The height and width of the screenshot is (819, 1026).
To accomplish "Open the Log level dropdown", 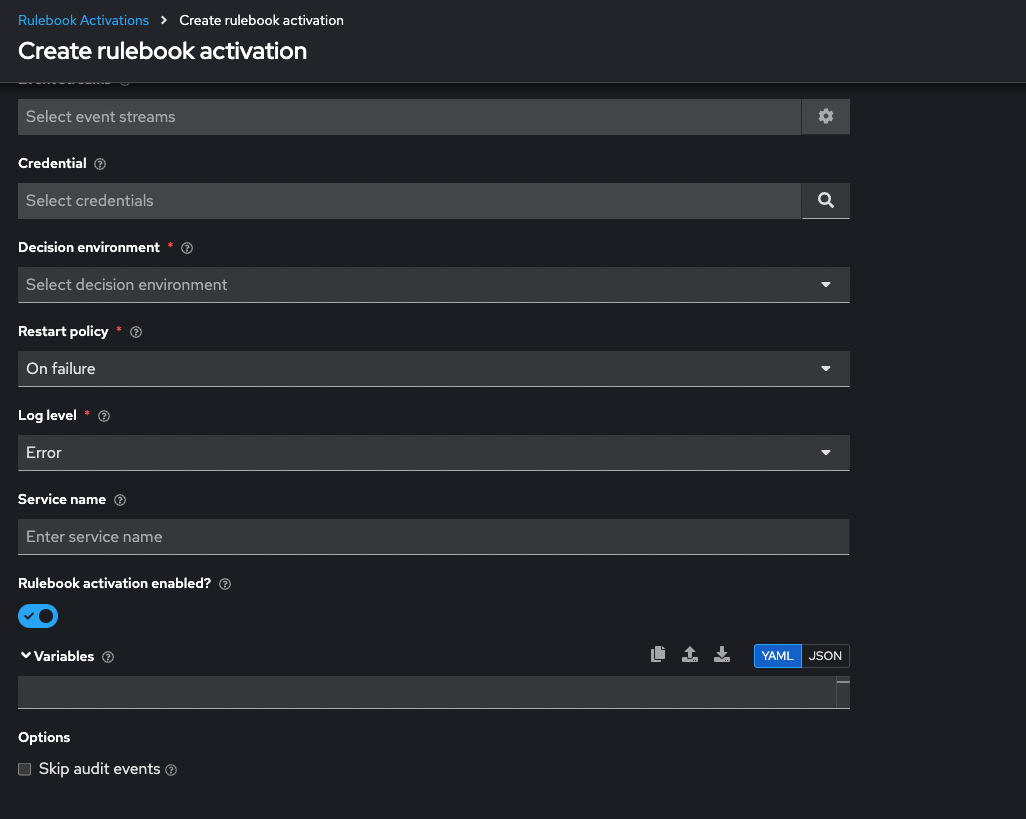I will 433,453.
